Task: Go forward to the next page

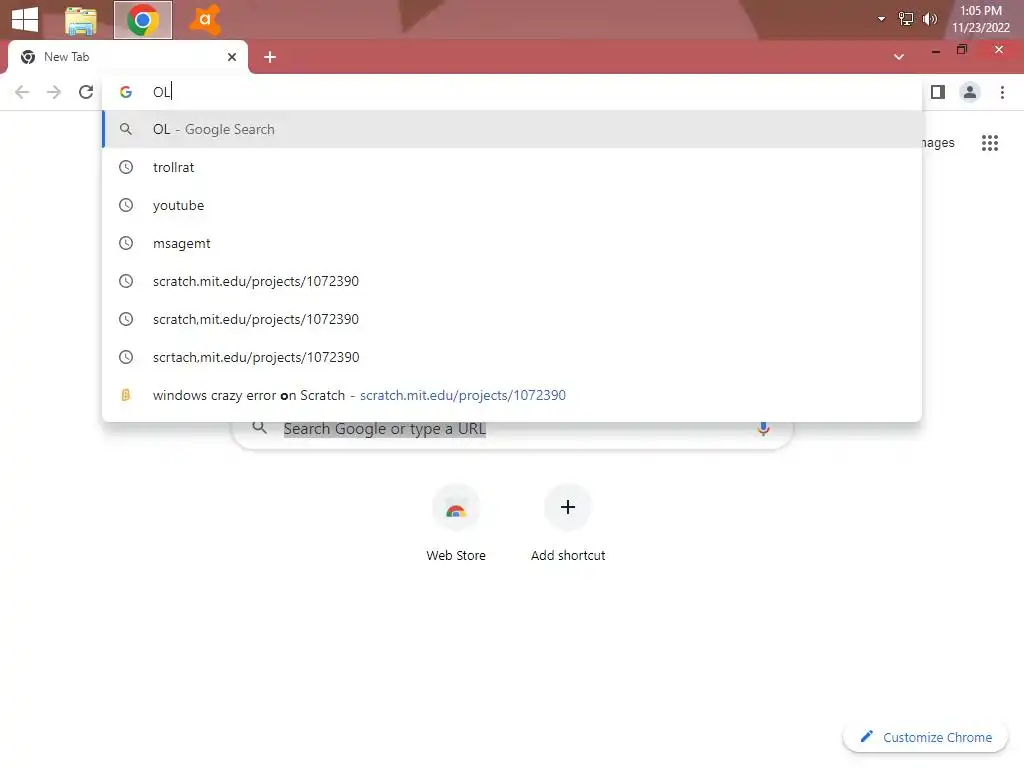Action: click(x=54, y=92)
